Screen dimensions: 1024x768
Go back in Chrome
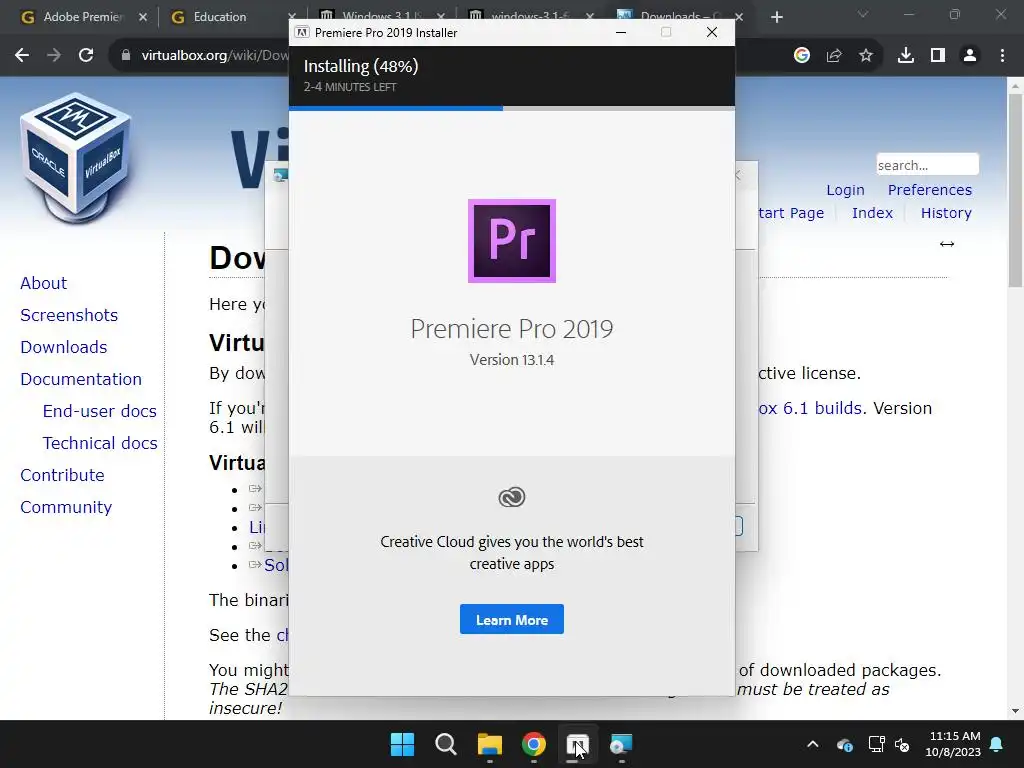tap(22, 56)
